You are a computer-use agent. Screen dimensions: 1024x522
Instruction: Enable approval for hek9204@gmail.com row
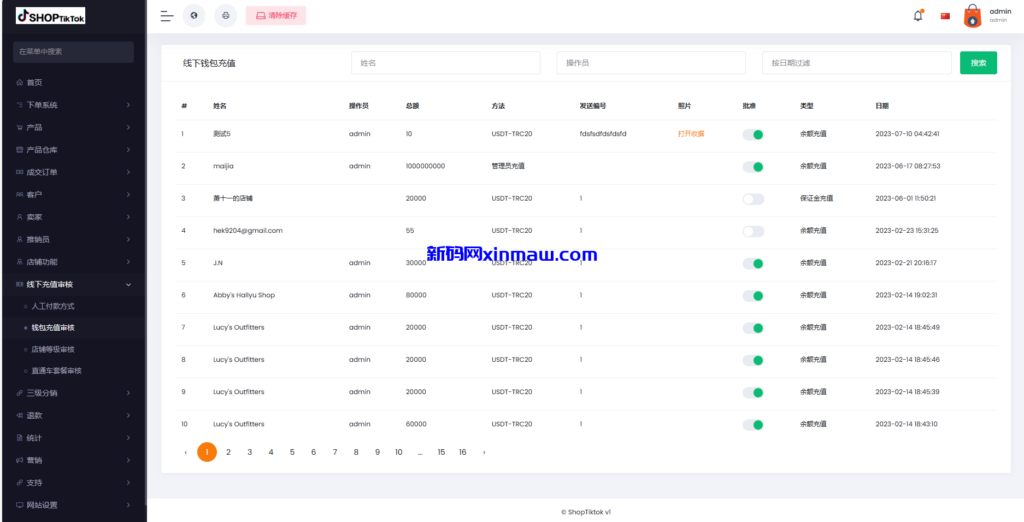coord(753,231)
